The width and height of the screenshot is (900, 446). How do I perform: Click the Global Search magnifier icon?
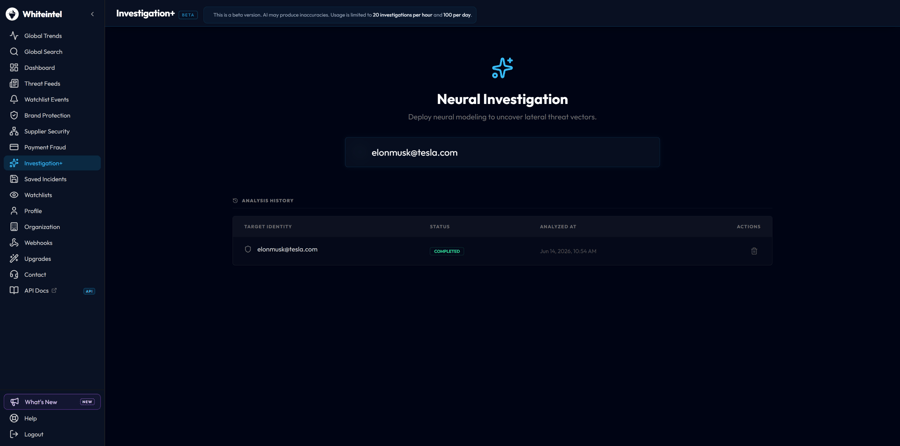click(x=14, y=52)
